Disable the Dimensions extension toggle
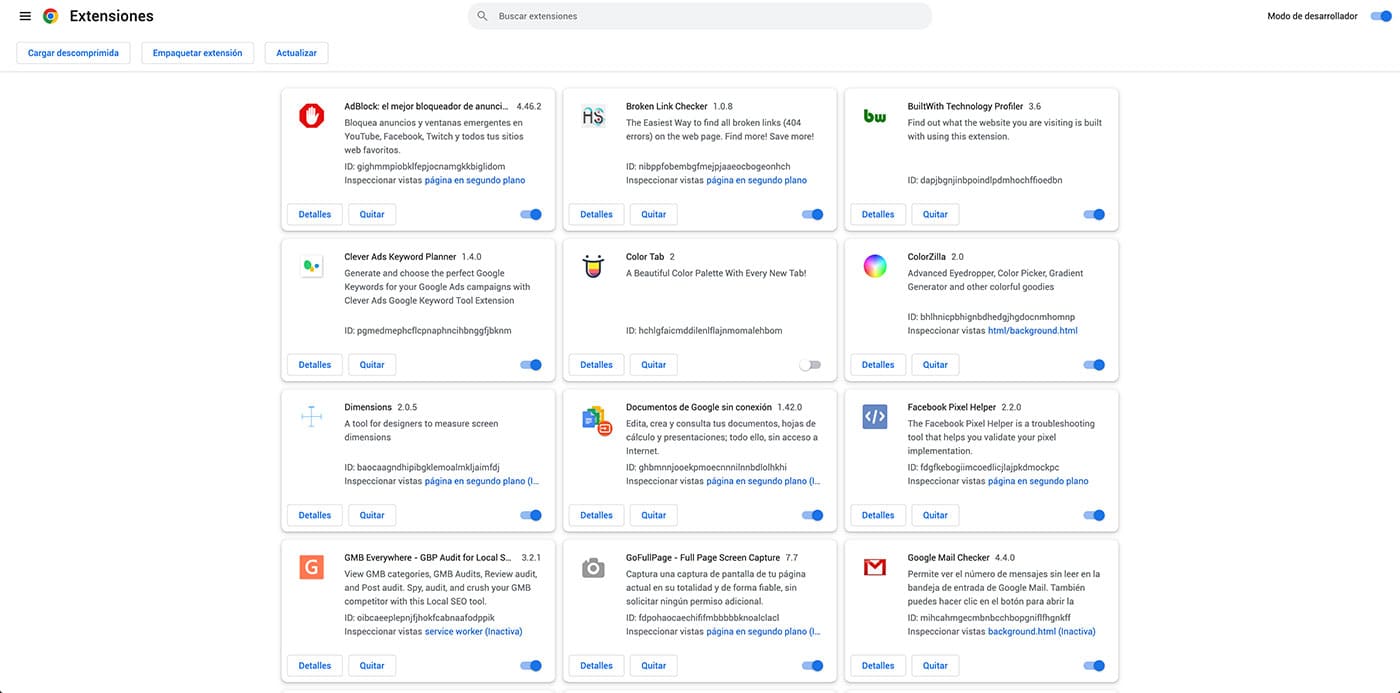 pos(531,515)
